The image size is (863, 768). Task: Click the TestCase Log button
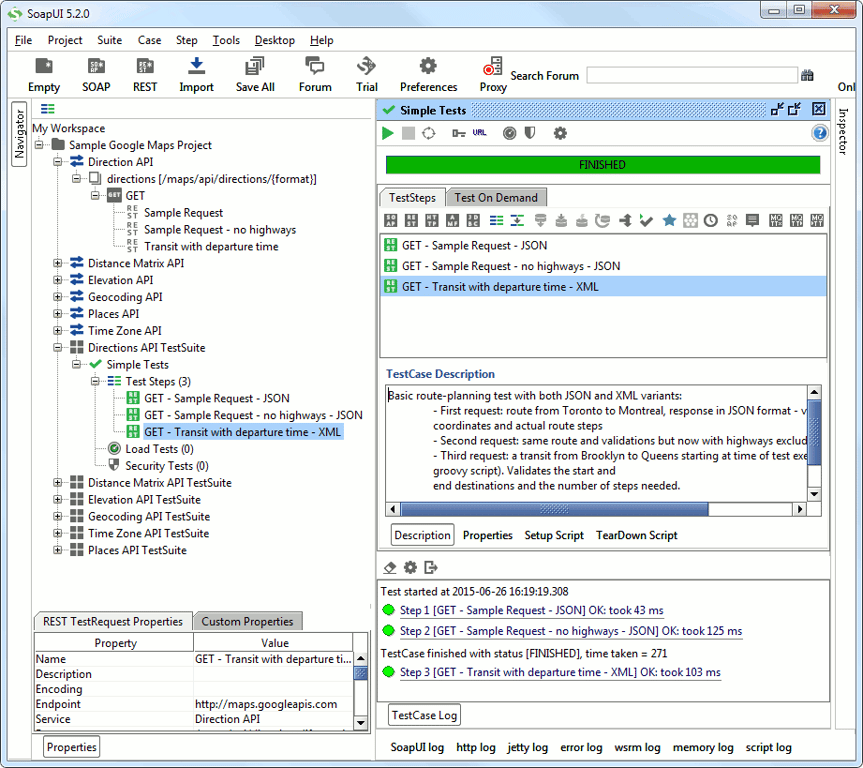point(424,715)
